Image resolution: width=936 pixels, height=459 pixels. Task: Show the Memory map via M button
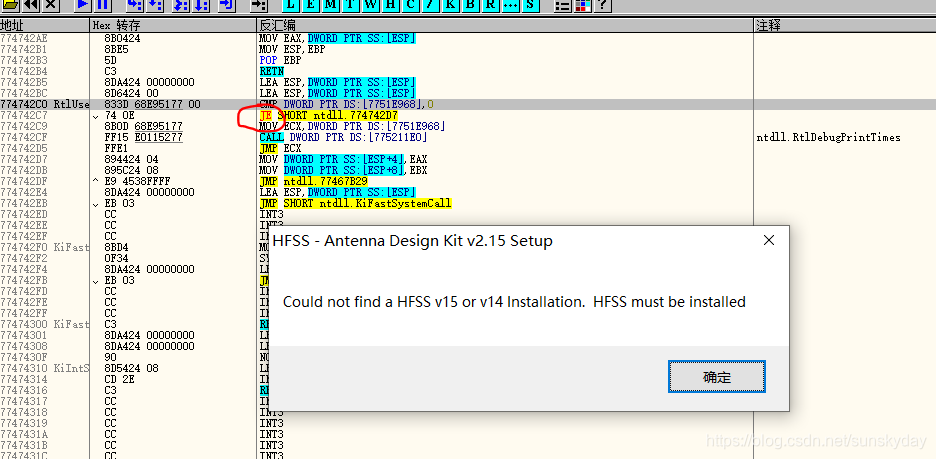click(x=331, y=5)
